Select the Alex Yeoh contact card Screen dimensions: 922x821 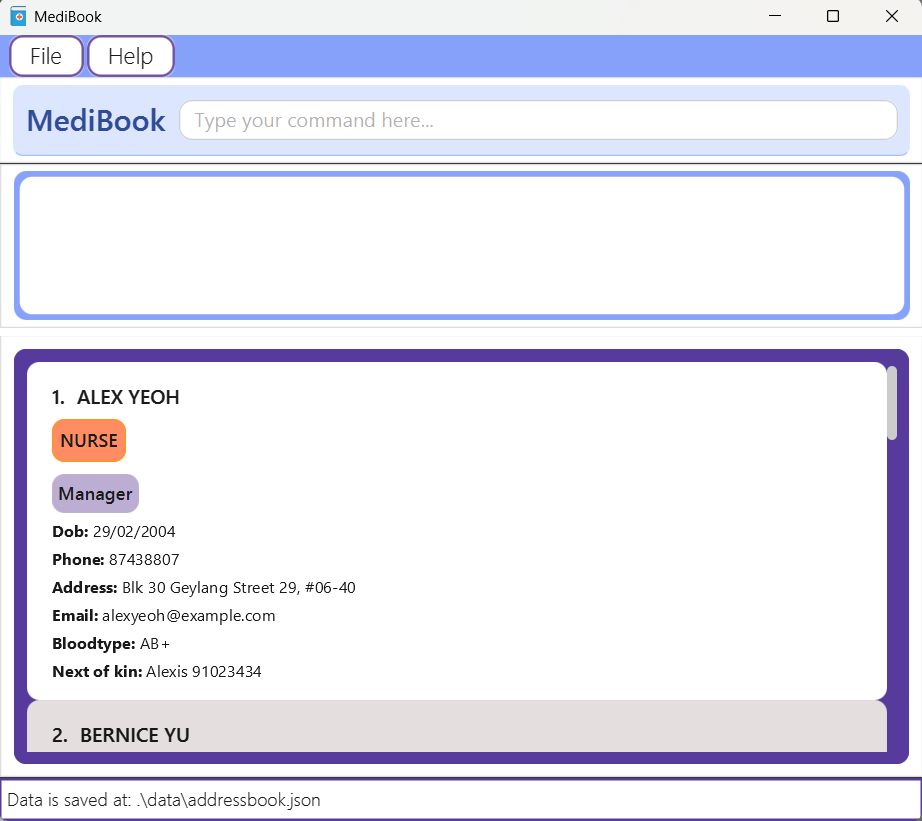click(456, 530)
